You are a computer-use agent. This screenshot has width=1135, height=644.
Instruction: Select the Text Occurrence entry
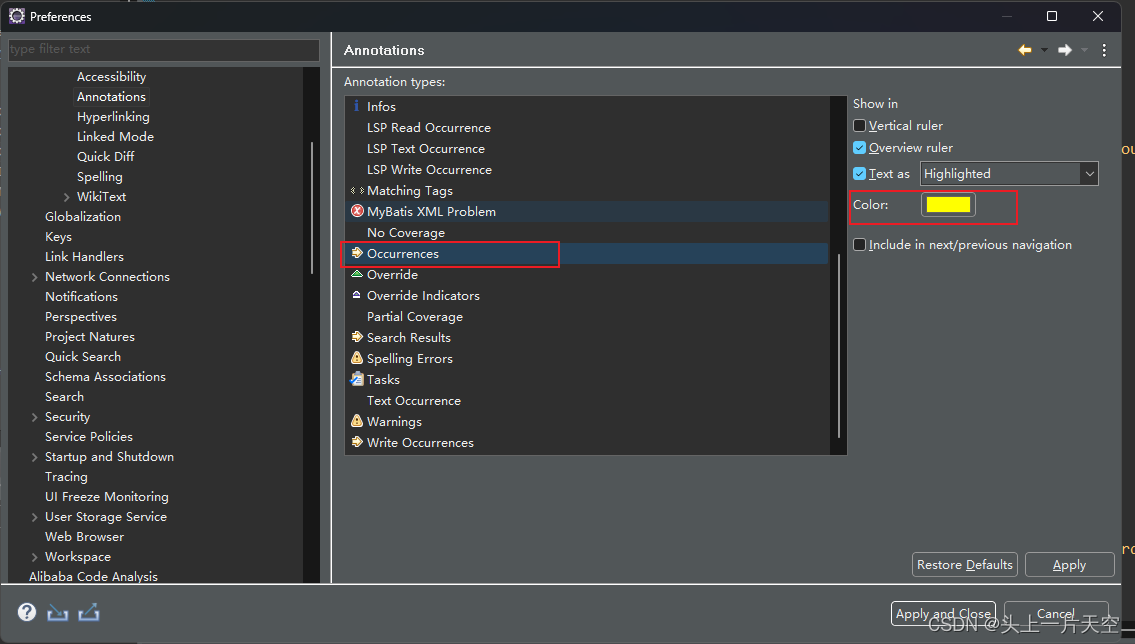[414, 400]
